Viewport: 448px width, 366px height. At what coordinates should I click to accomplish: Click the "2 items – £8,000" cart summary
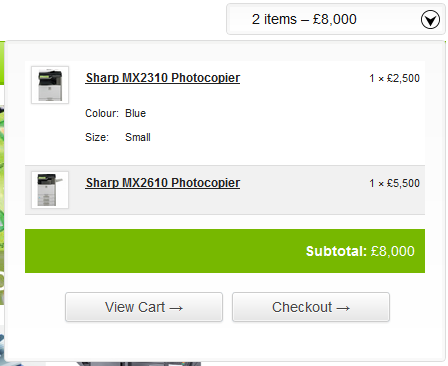(x=304, y=19)
